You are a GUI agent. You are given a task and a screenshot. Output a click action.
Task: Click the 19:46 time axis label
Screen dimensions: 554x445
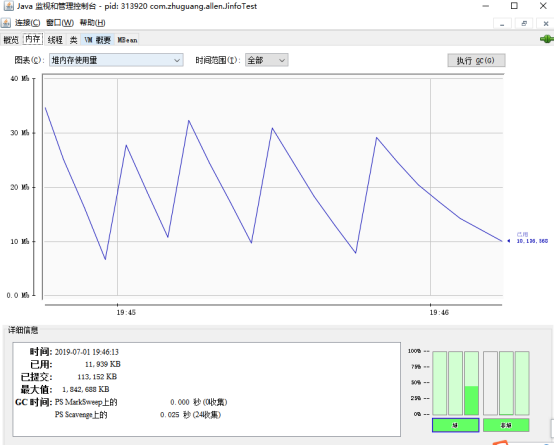[439, 312]
